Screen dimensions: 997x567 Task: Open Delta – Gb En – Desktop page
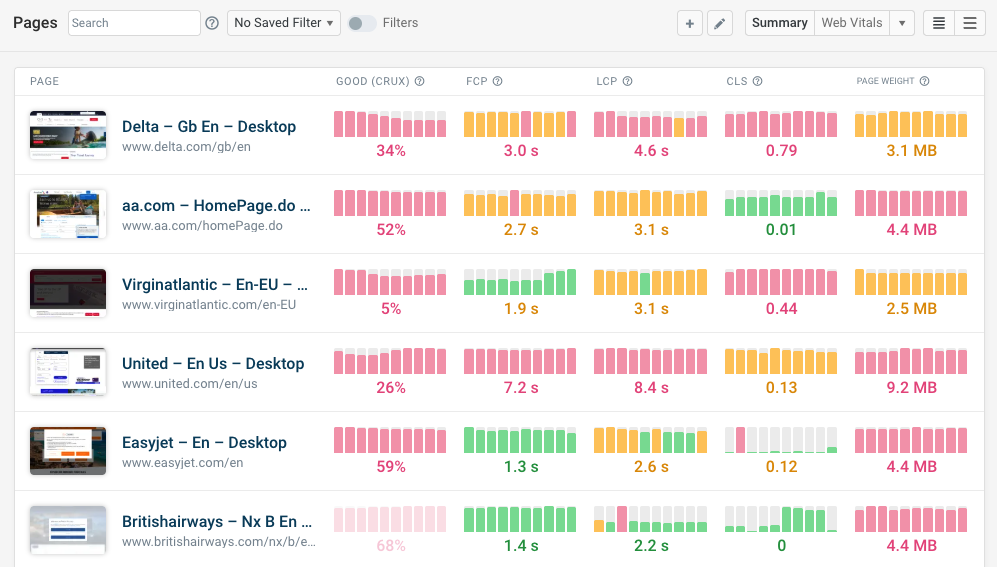209,126
